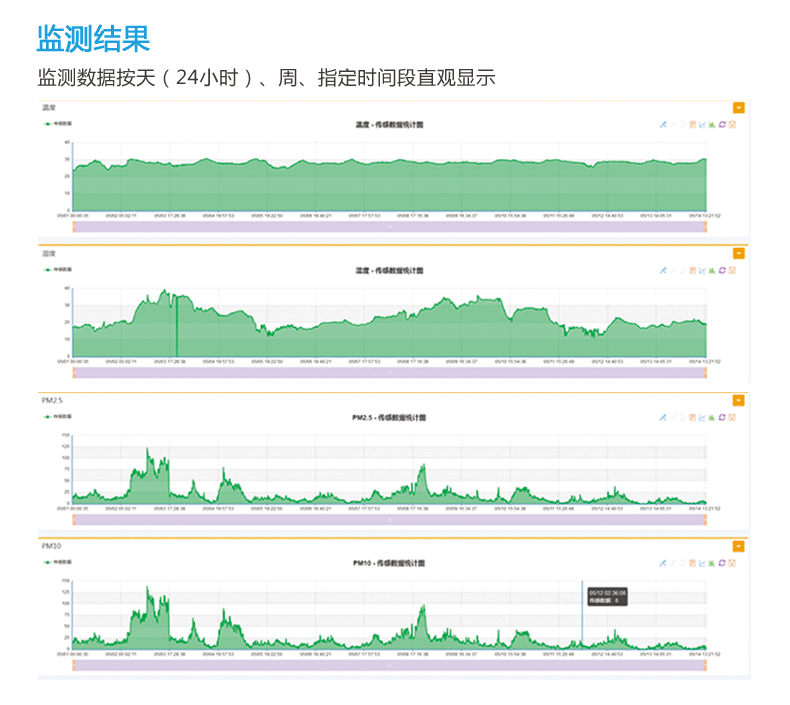Collapse the PM10 panel with orange button

click(x=738, y=546)
